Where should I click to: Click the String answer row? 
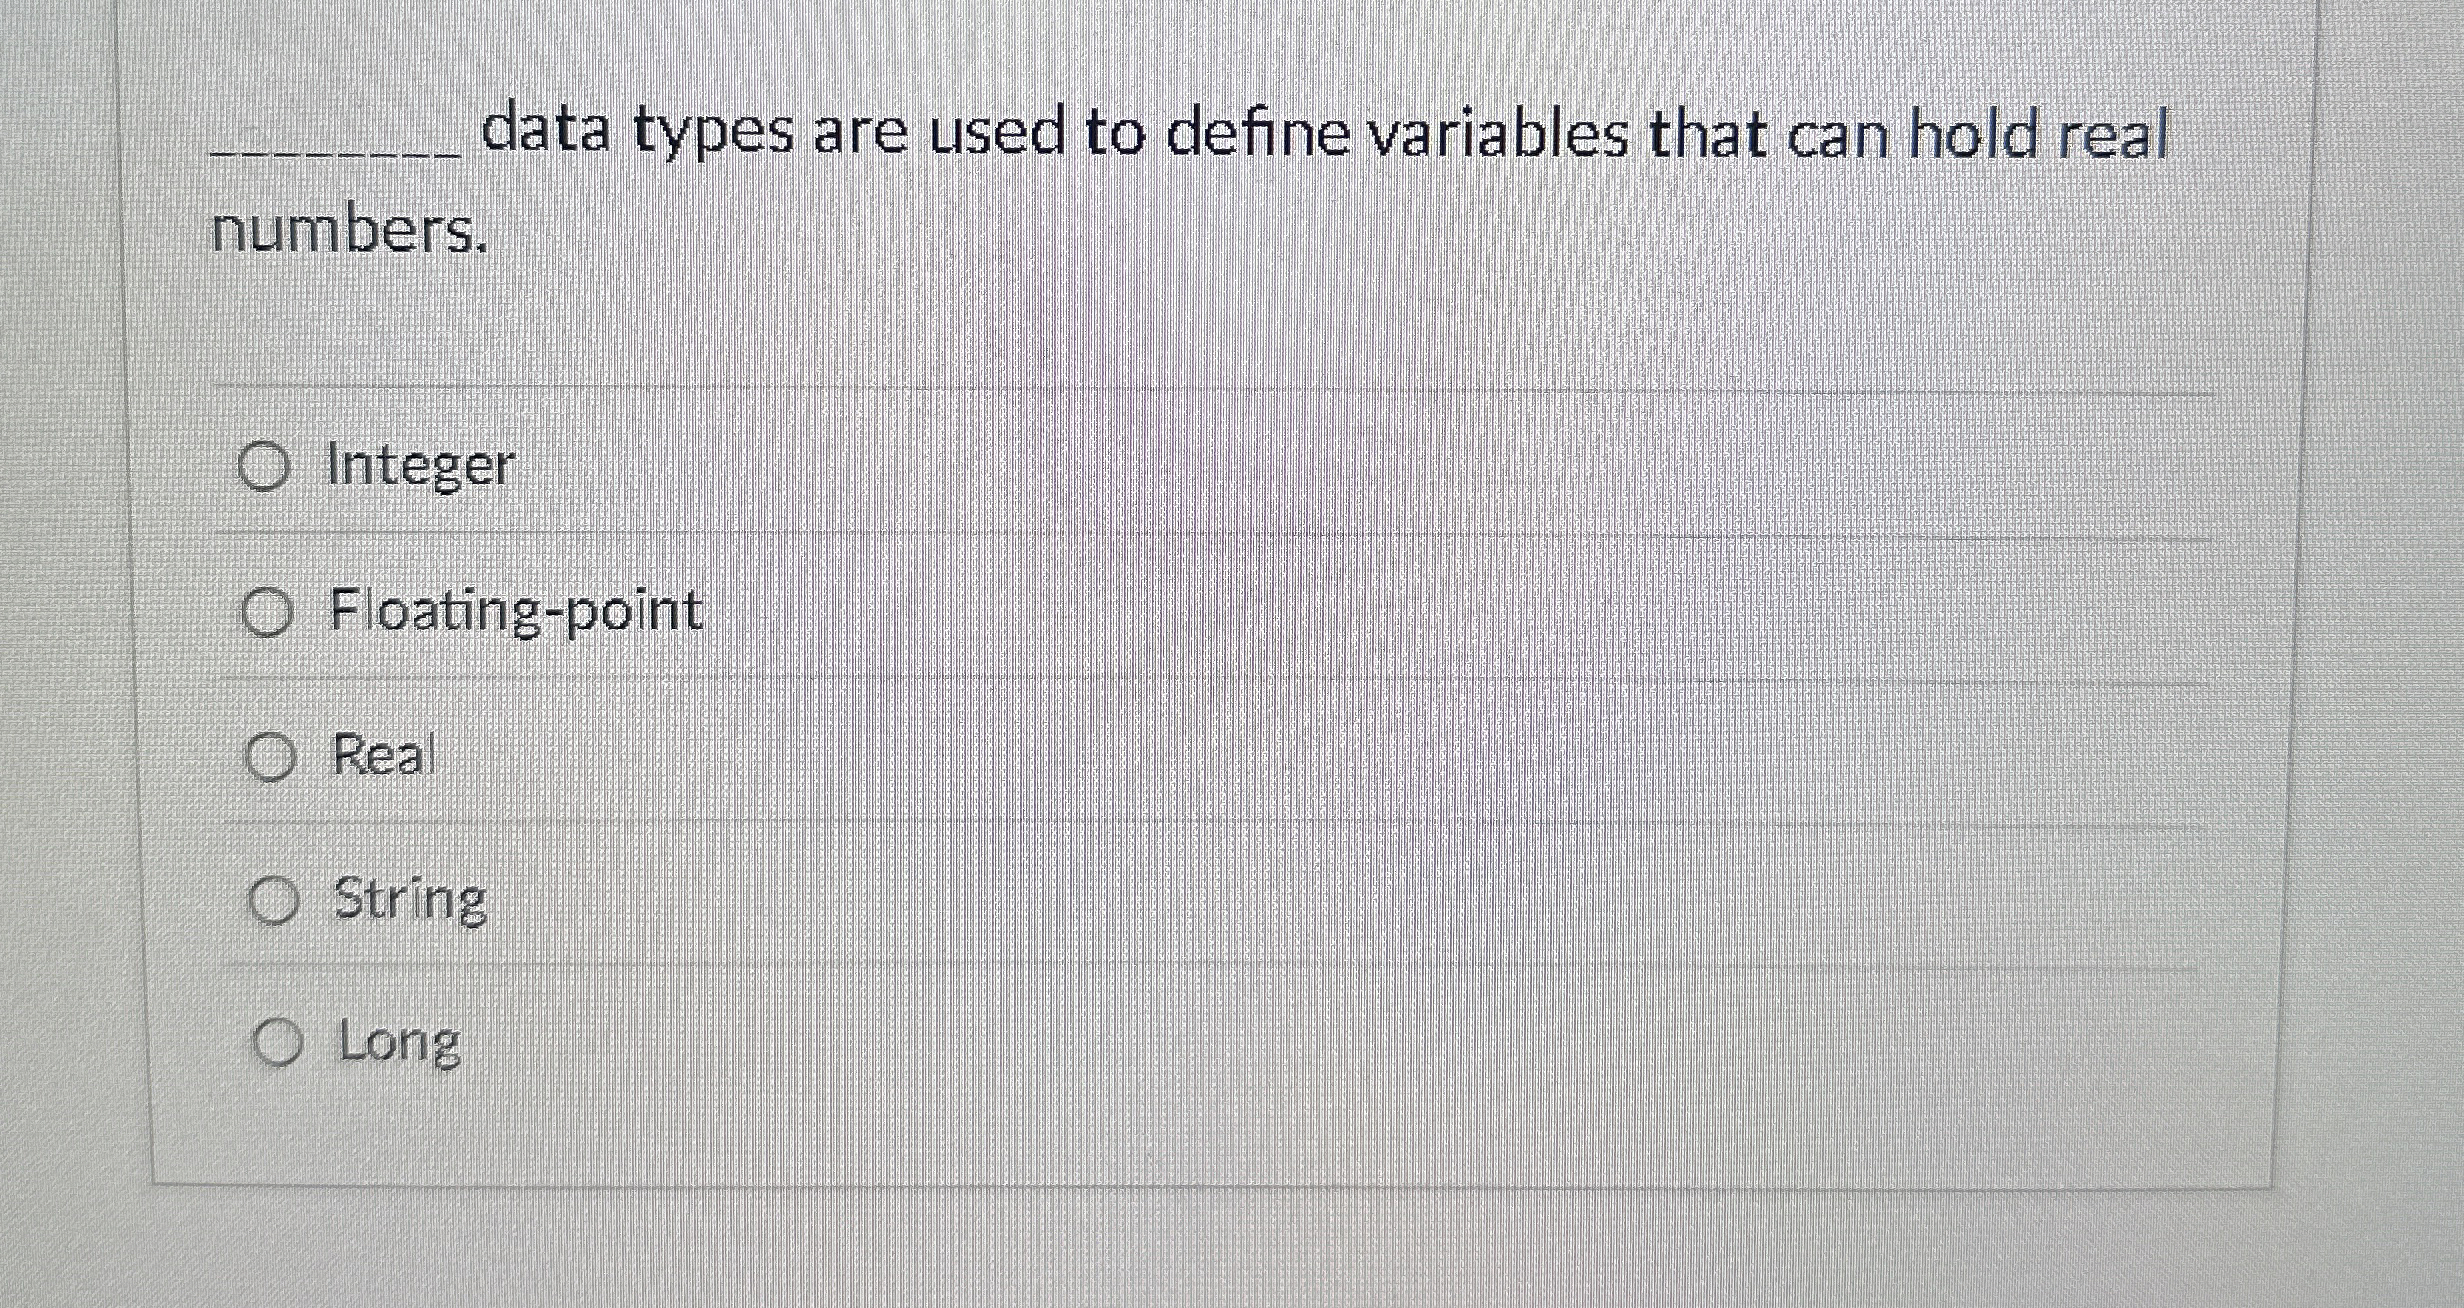(x=1100, y=899)
